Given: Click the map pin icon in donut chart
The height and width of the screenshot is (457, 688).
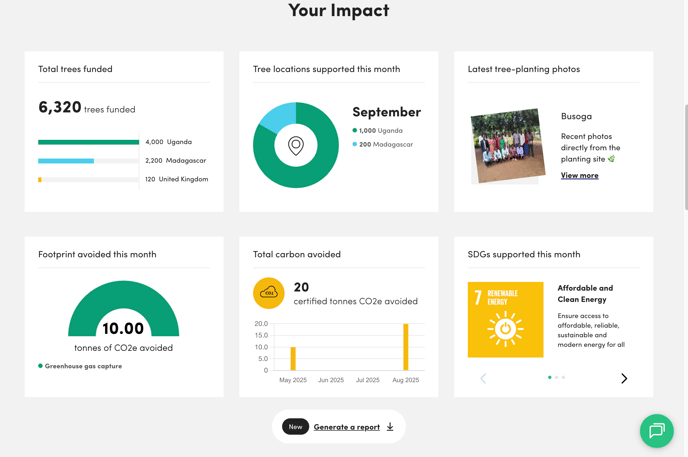Looking at the screenshot, I should point(296,146).
